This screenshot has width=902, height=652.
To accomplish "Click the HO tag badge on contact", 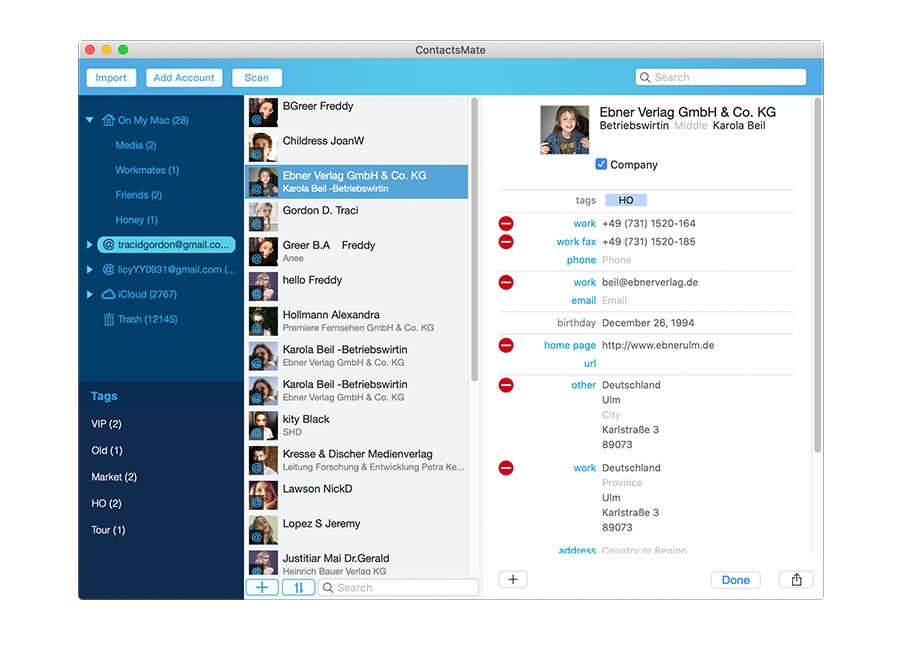I will 626,201.
